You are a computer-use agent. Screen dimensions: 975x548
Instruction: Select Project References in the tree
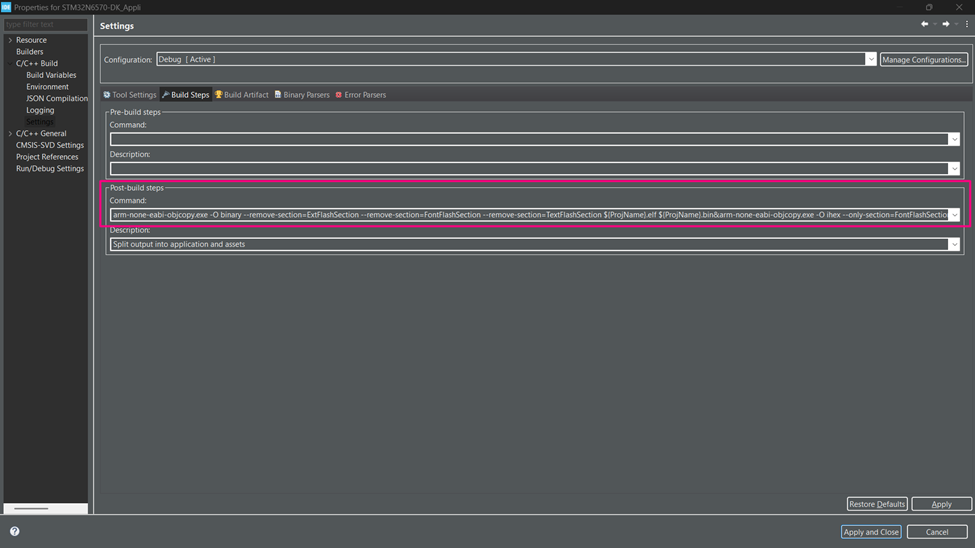point(47,157)
